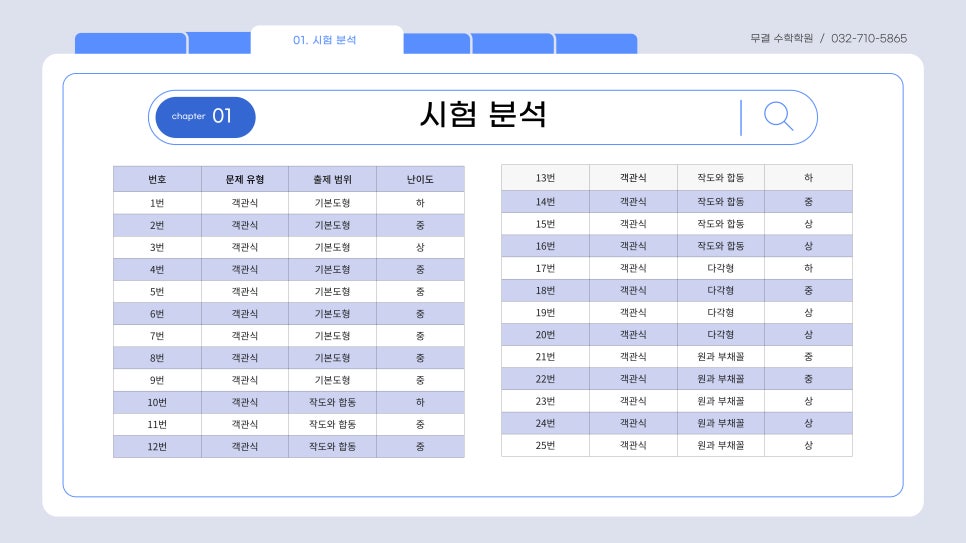The image size is (966, 543).
Task: Select the '10번' row number cell
Action: point(157,402)
